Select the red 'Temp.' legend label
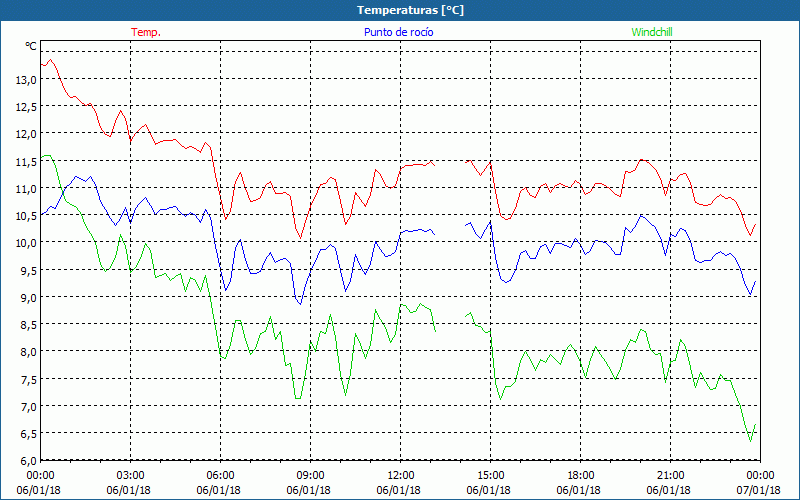Image resolution: width=800 pixels, height=500 pixels. 146,32
